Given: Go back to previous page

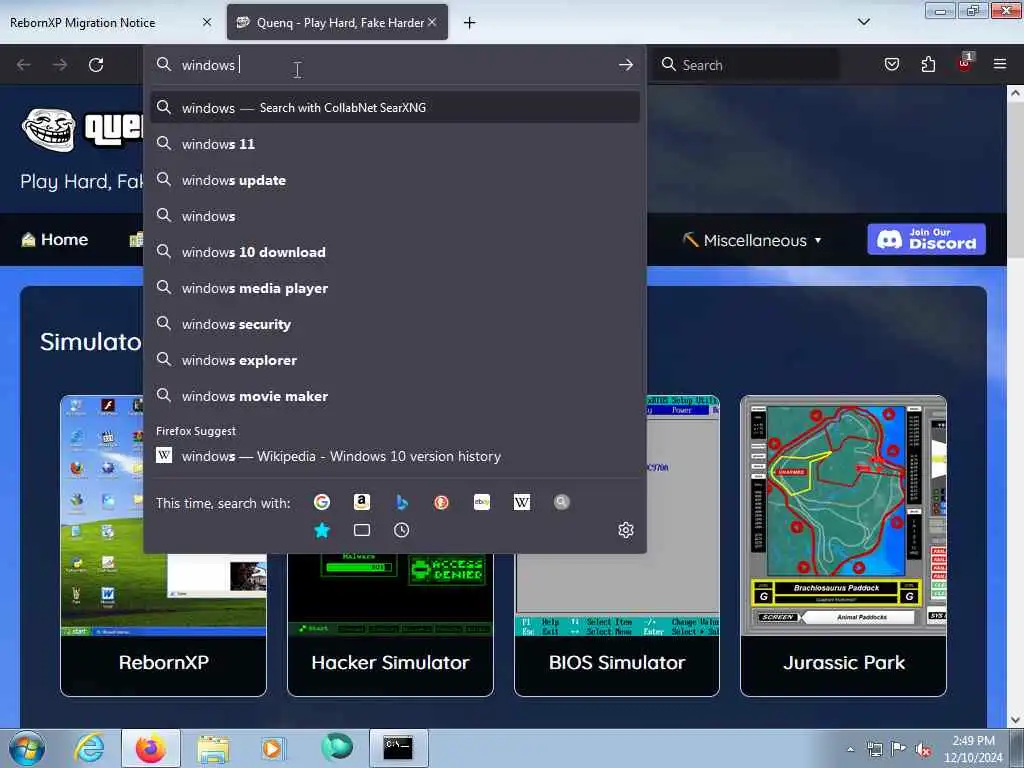Looking at the screenshot, I should pyautogui.click(x=24, y=65).
